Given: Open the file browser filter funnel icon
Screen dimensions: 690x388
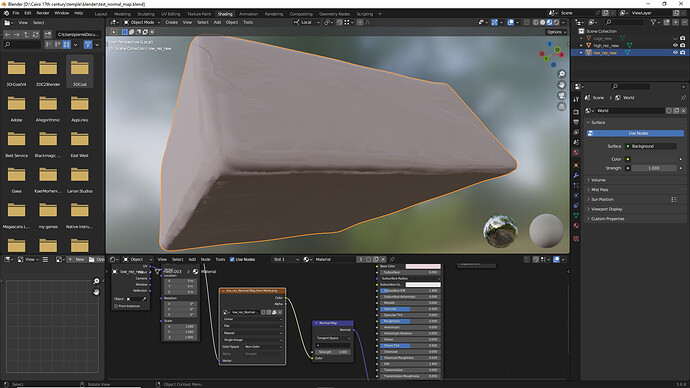Looking at the screenshot, I should [88, 44].
